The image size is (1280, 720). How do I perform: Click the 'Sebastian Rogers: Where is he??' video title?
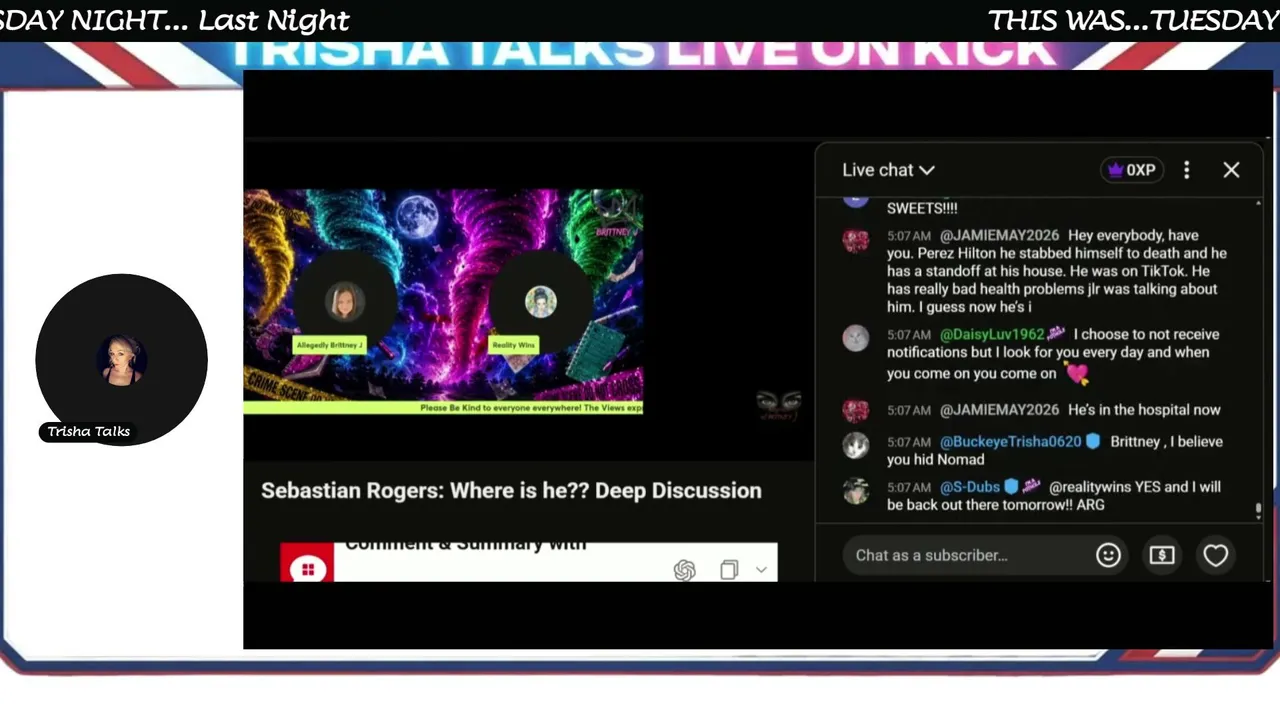tap(511, 490)
